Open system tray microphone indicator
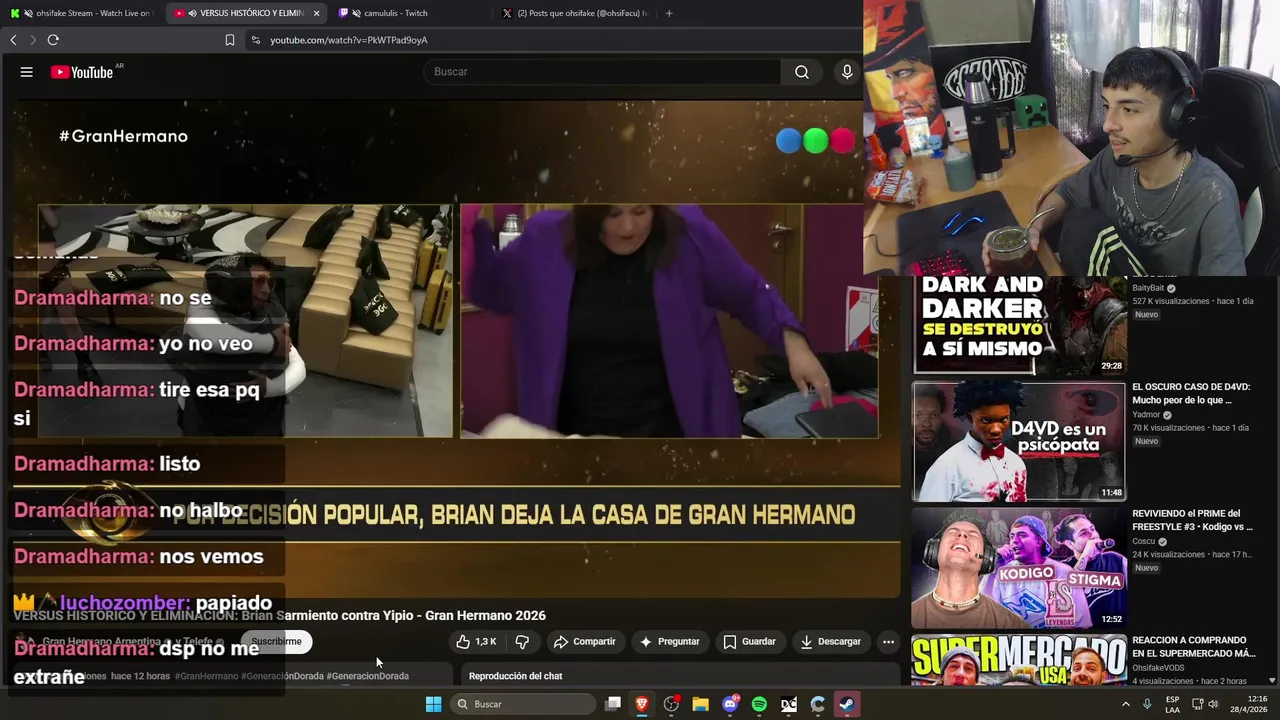Viewport: 1280px width, 720px height. coord(1148,704)
